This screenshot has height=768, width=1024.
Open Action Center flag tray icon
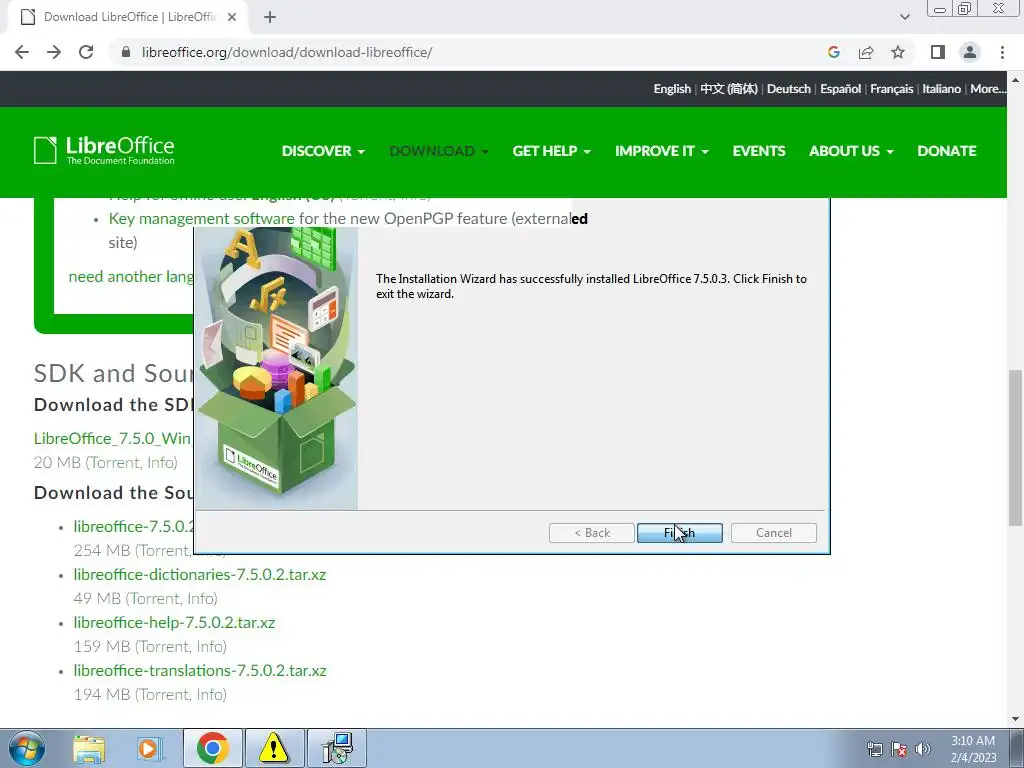pyautogui.click(x=899, y=749)
